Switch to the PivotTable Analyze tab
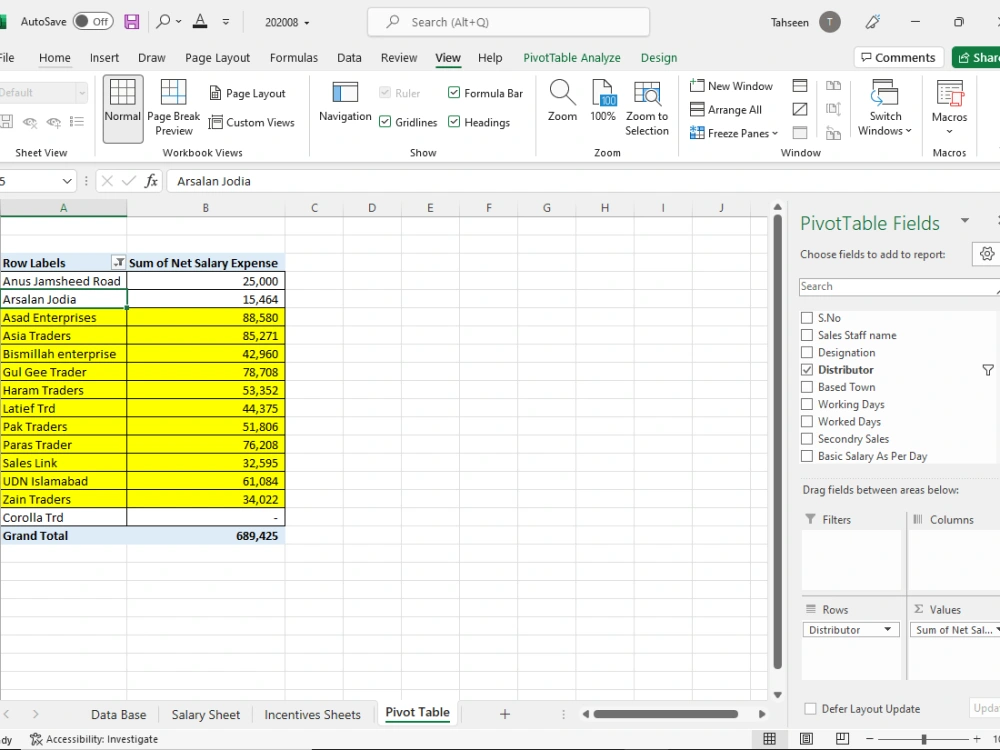 571,57
